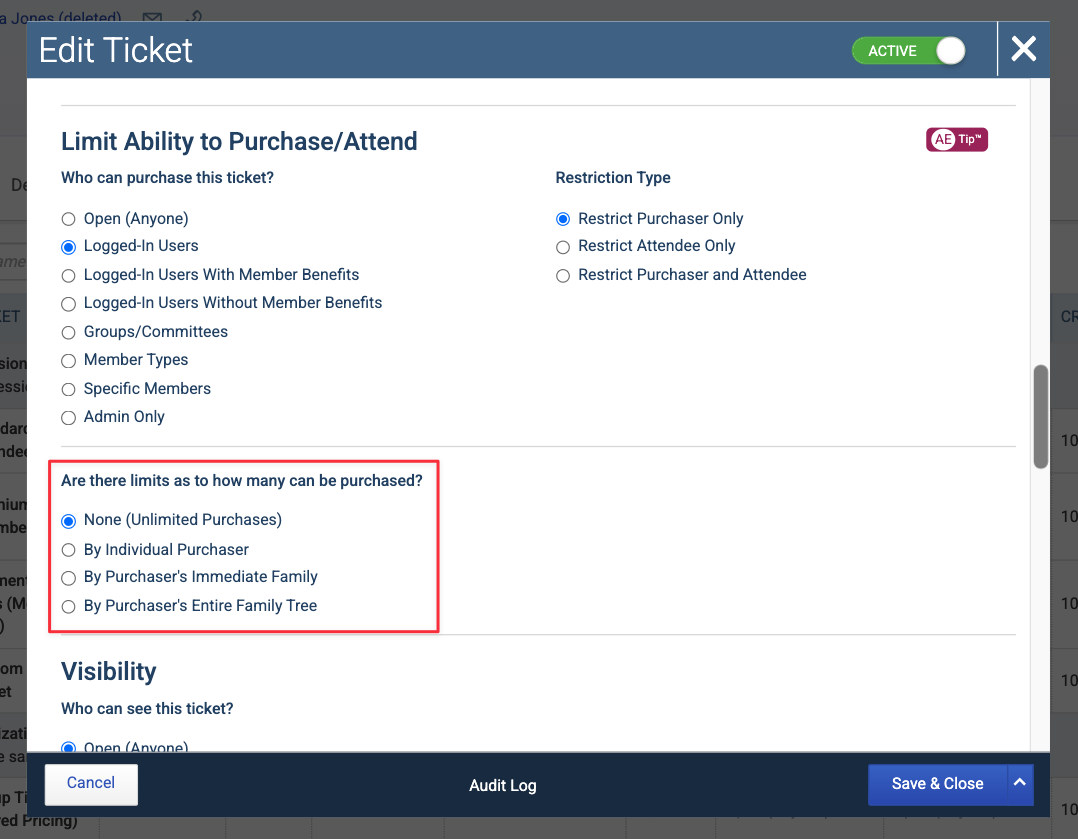Screen dimensions: 1078x839
Task: Close the Edit Ticket dialog
Action: pos(1023,49)
